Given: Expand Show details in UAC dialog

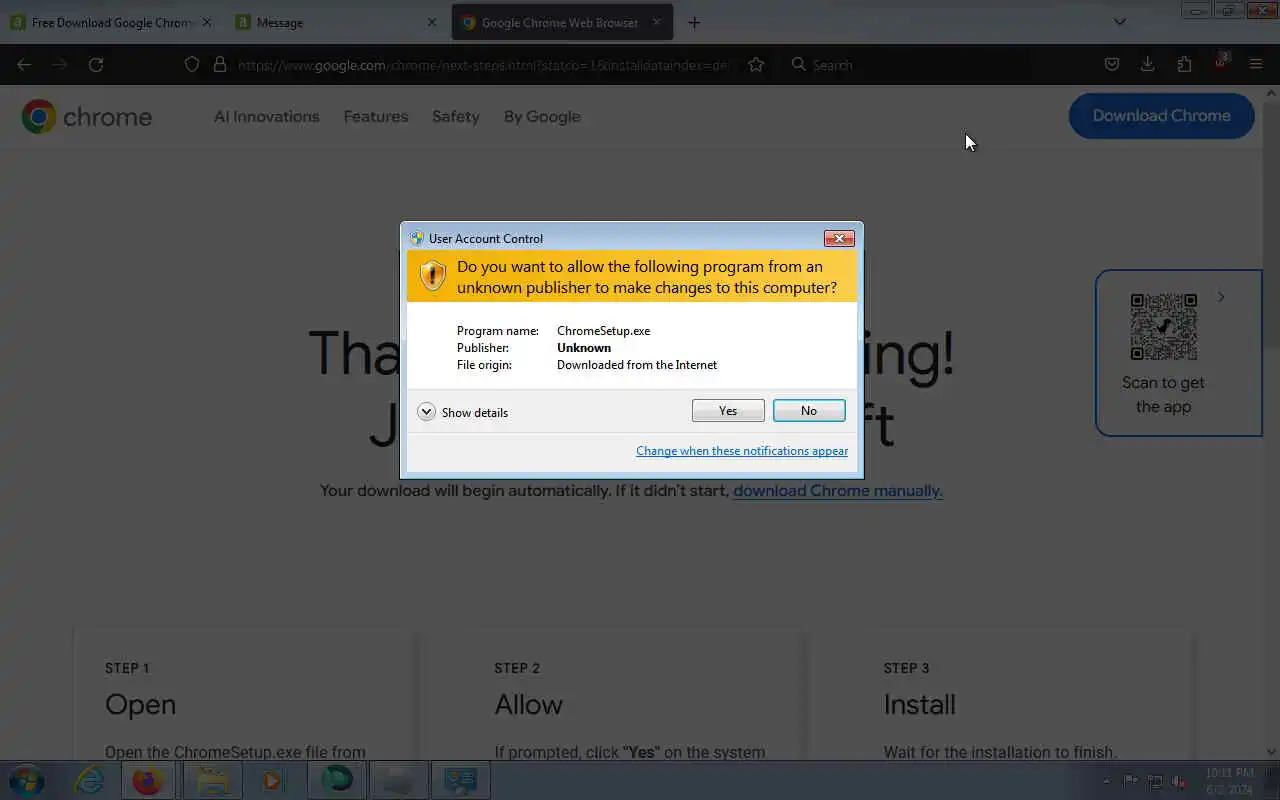Looking at the screenshot, I should [x=463, y=412].
